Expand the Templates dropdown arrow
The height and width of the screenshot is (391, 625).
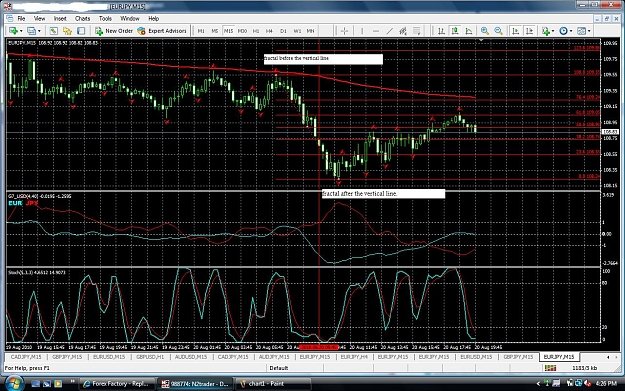coord(589,31)
